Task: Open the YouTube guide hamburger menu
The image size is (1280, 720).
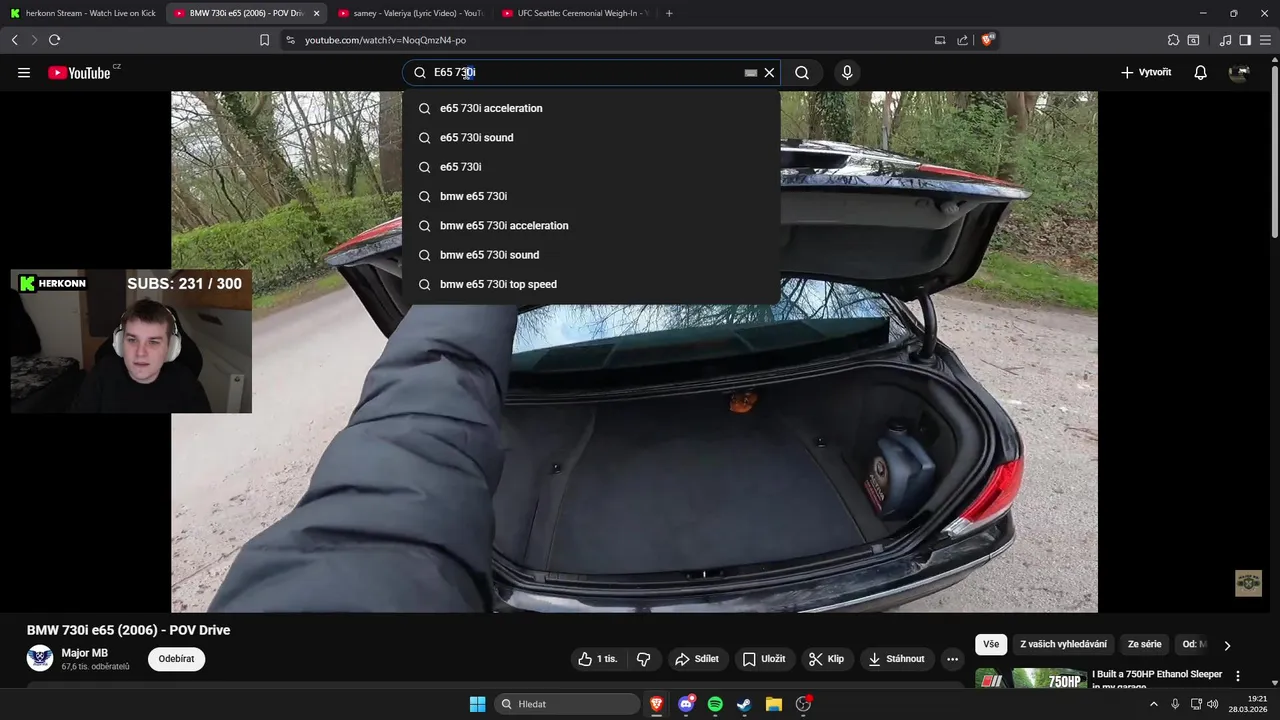Action: pos(24,72)
